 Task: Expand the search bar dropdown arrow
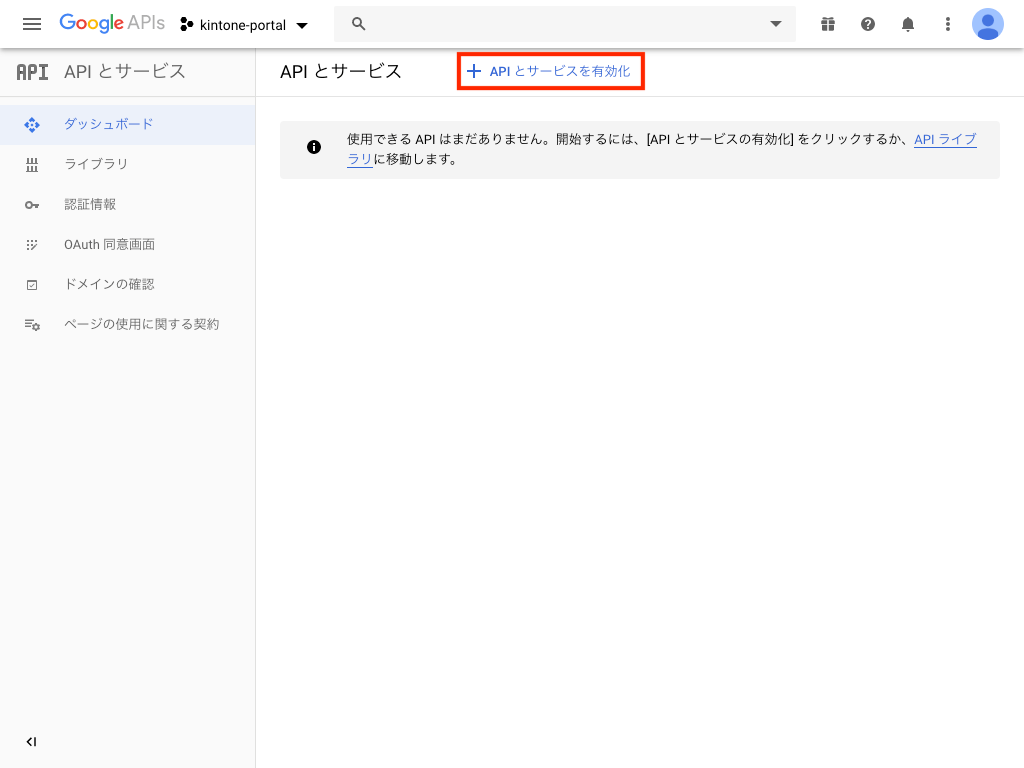coord(775,24)
